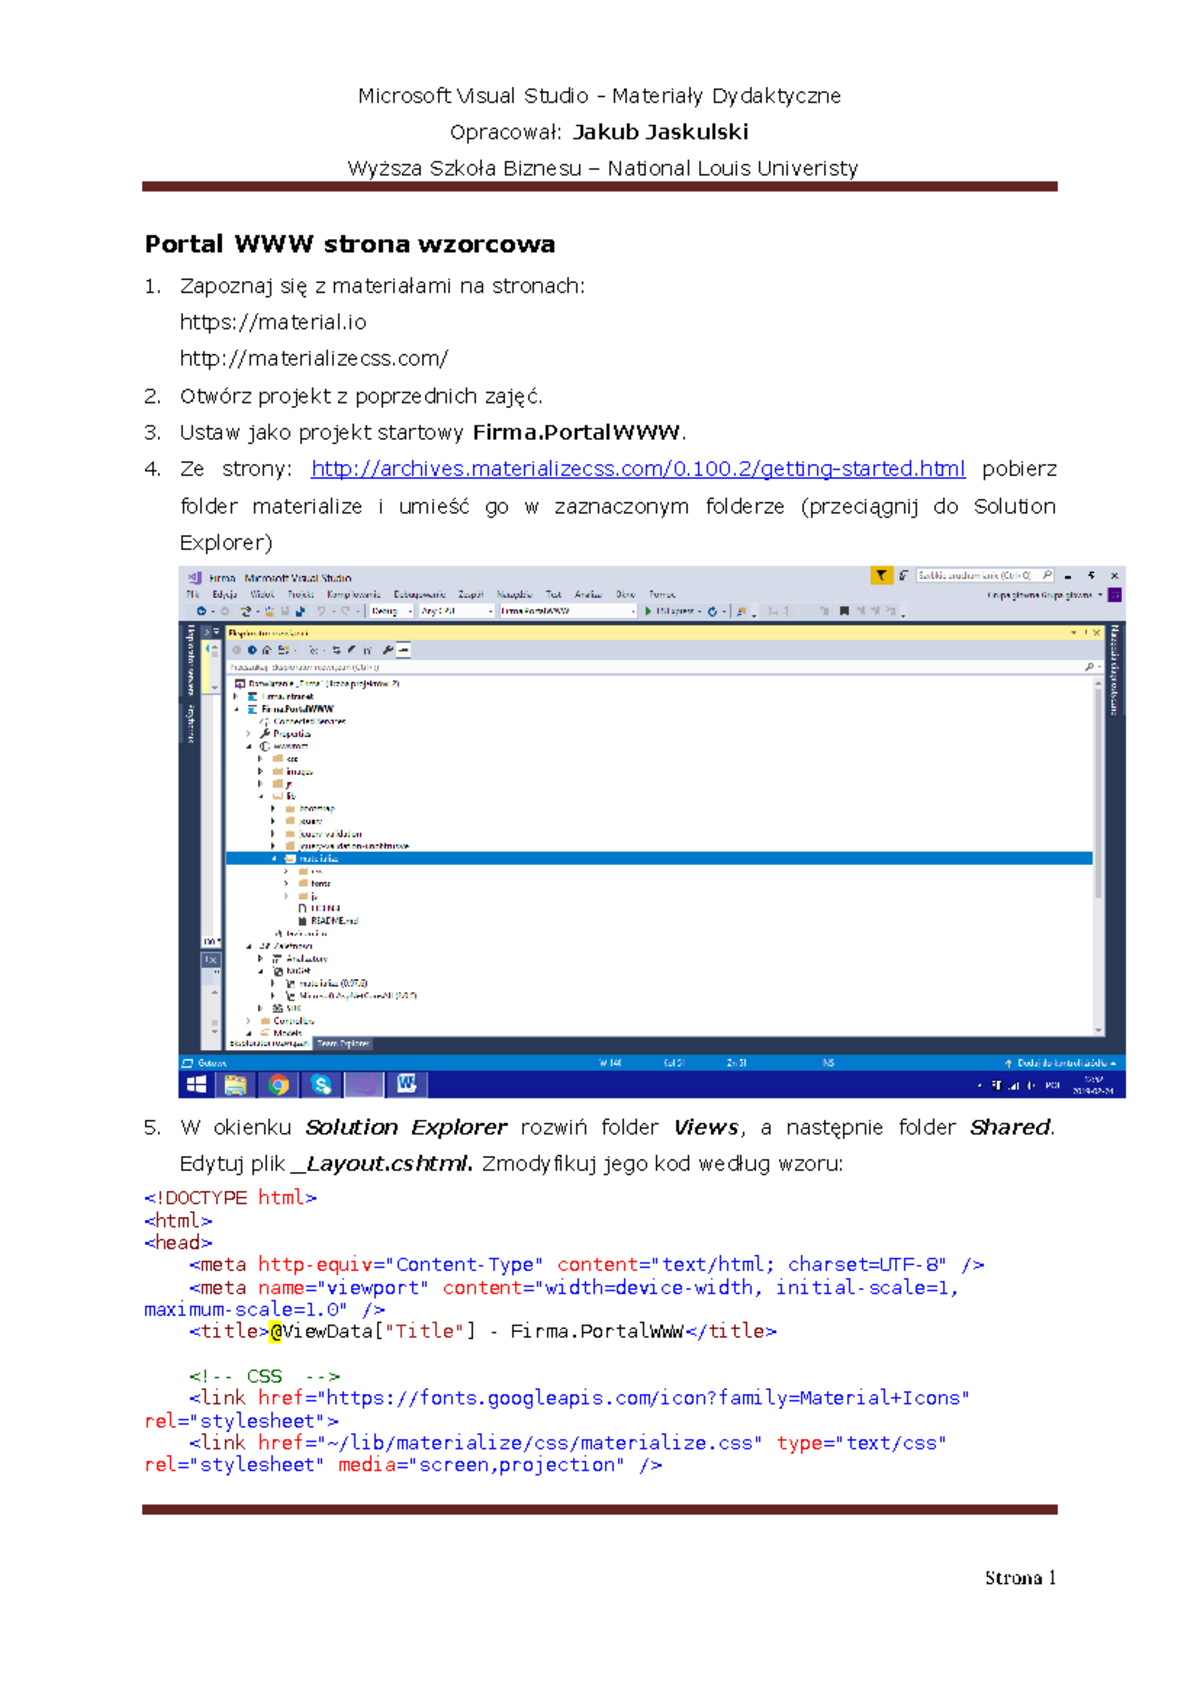Click the bold 'Firma.PortalWWW' in step 3
The image size is (1200, 1696).
coord(576,432)
